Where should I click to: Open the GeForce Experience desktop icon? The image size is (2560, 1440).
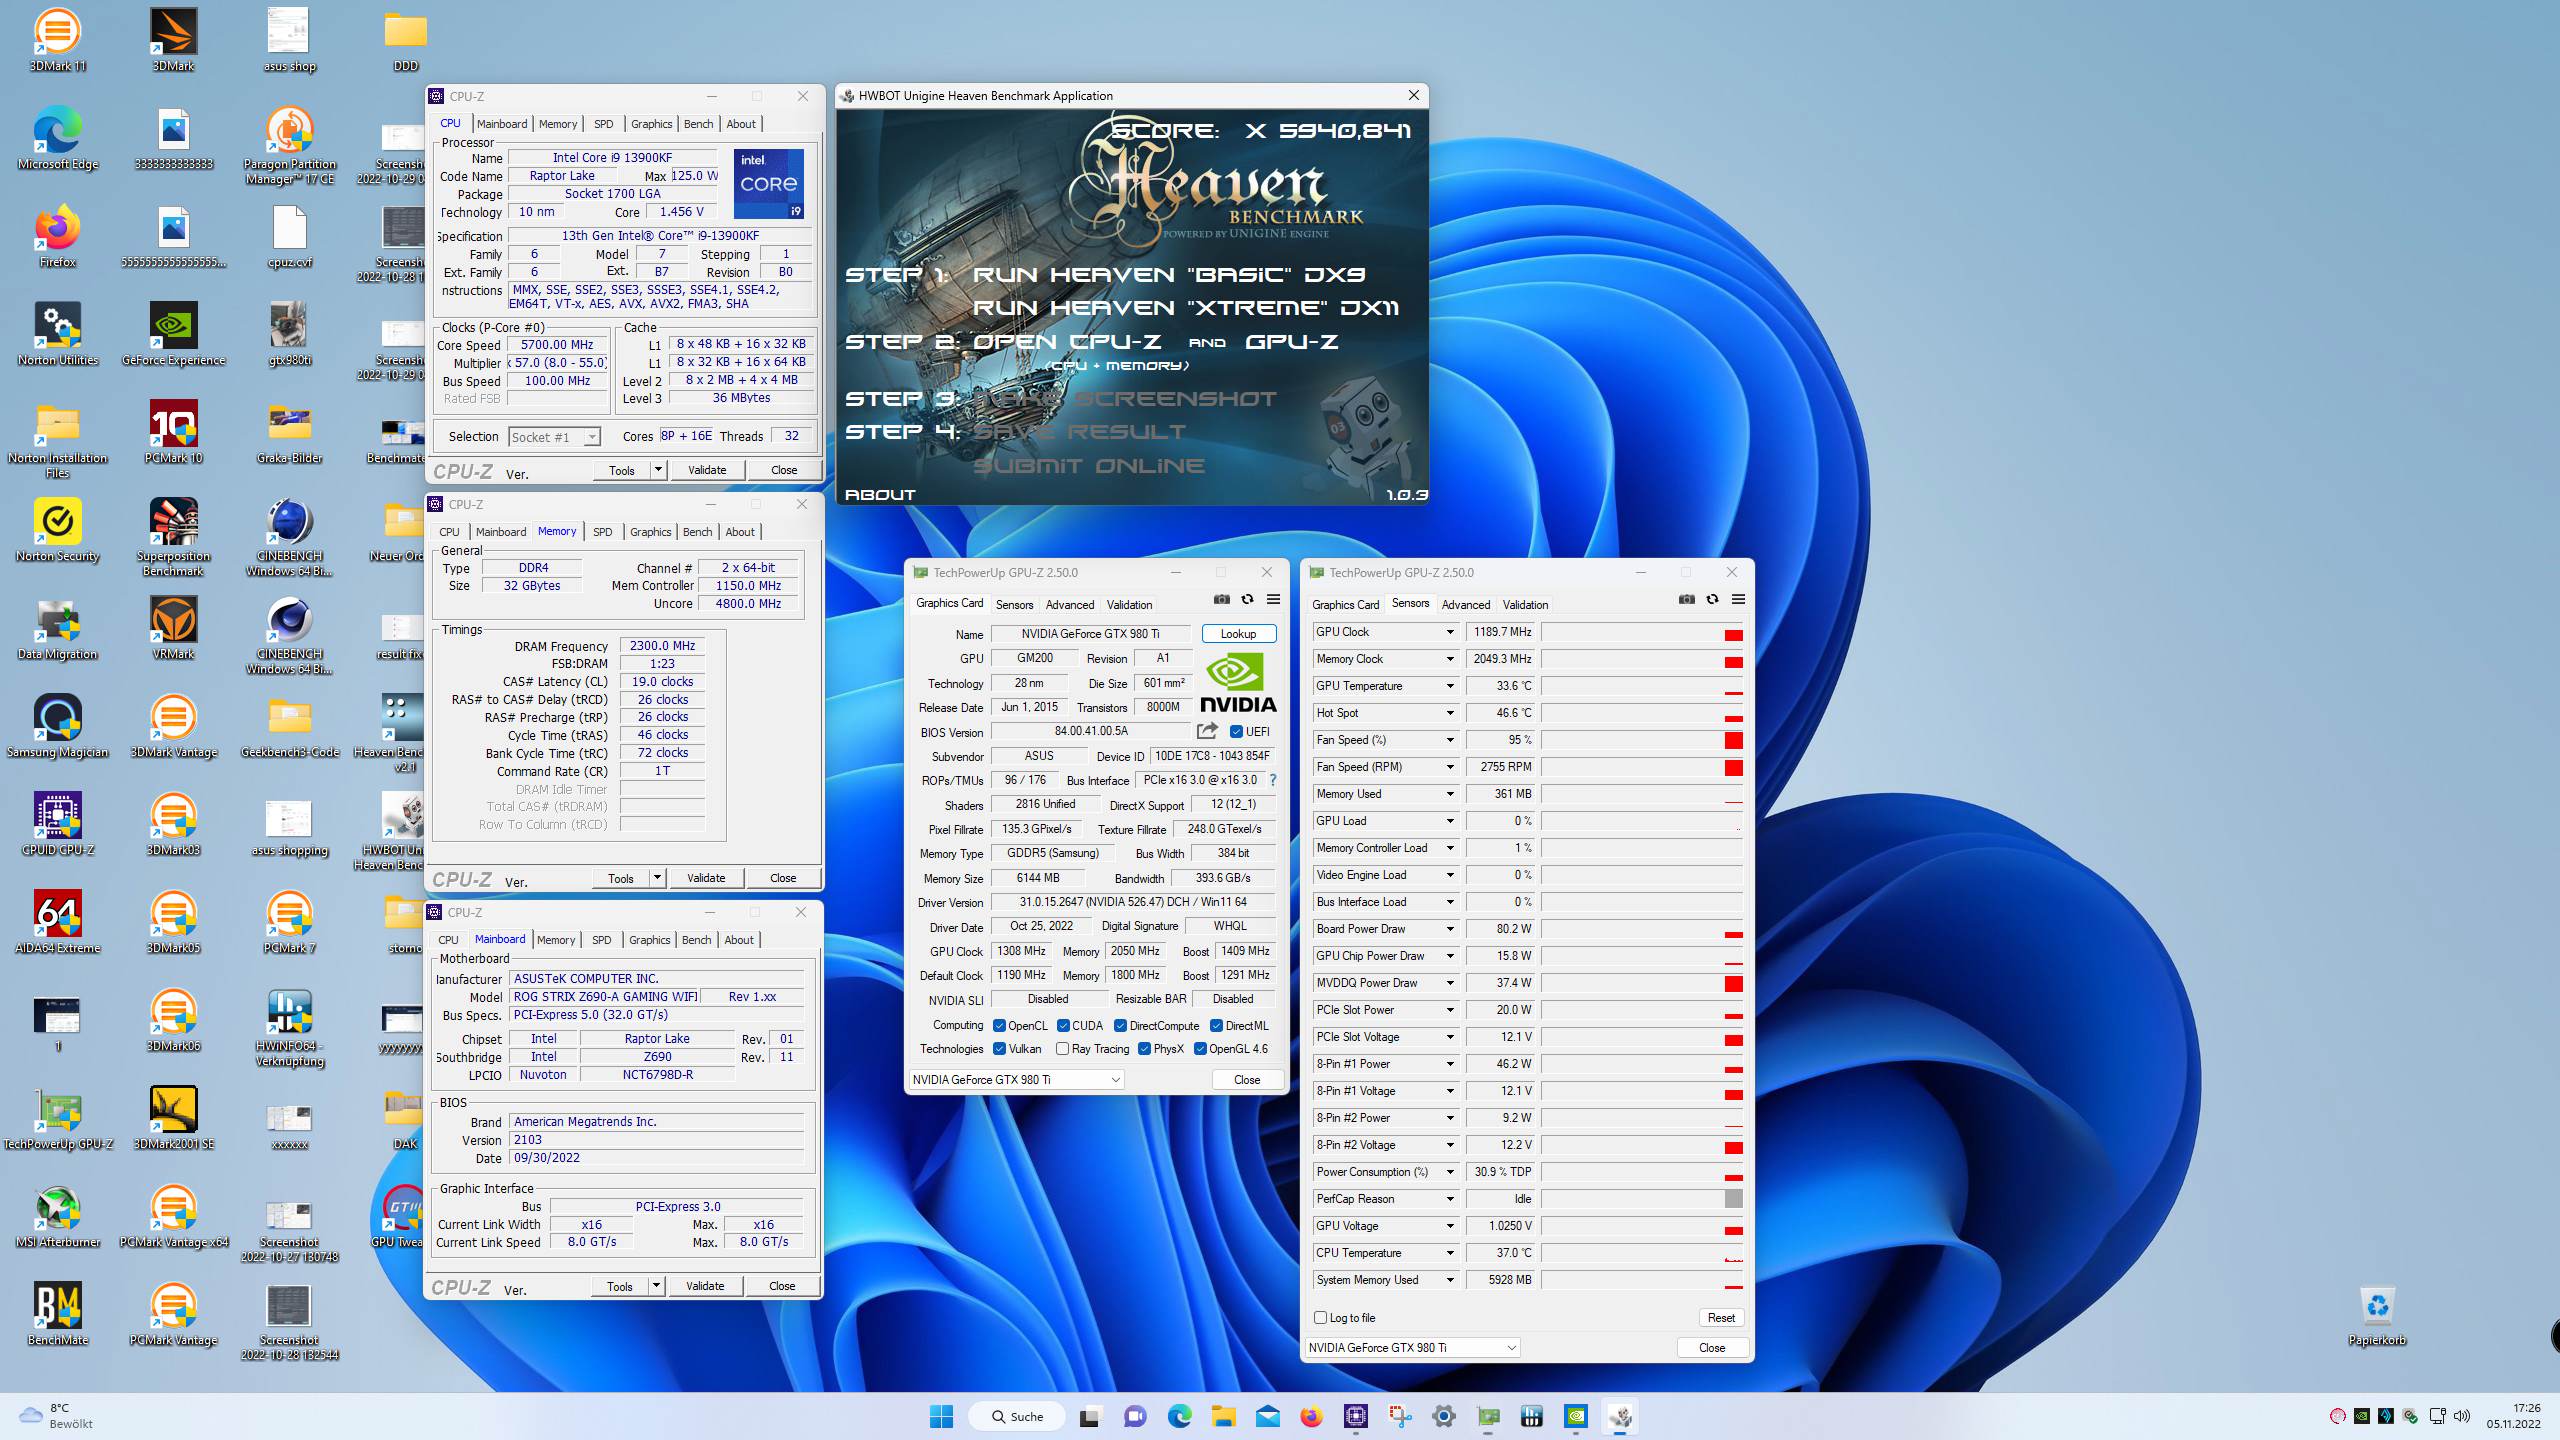point(173,335)
